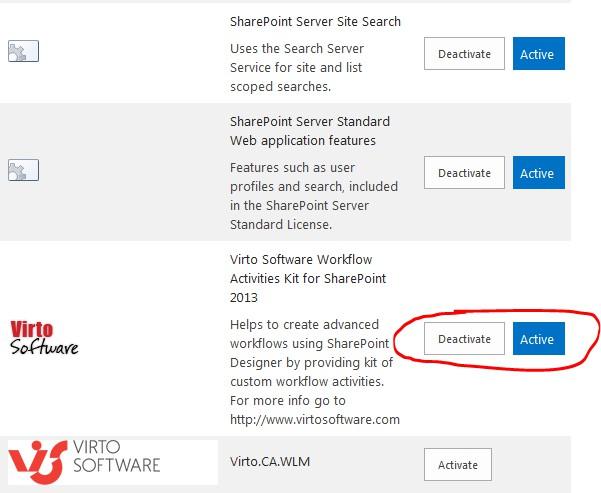Click Active badge for Virto Workflow Activities Kit
This screenshot has height=493, width=601.
539,339
